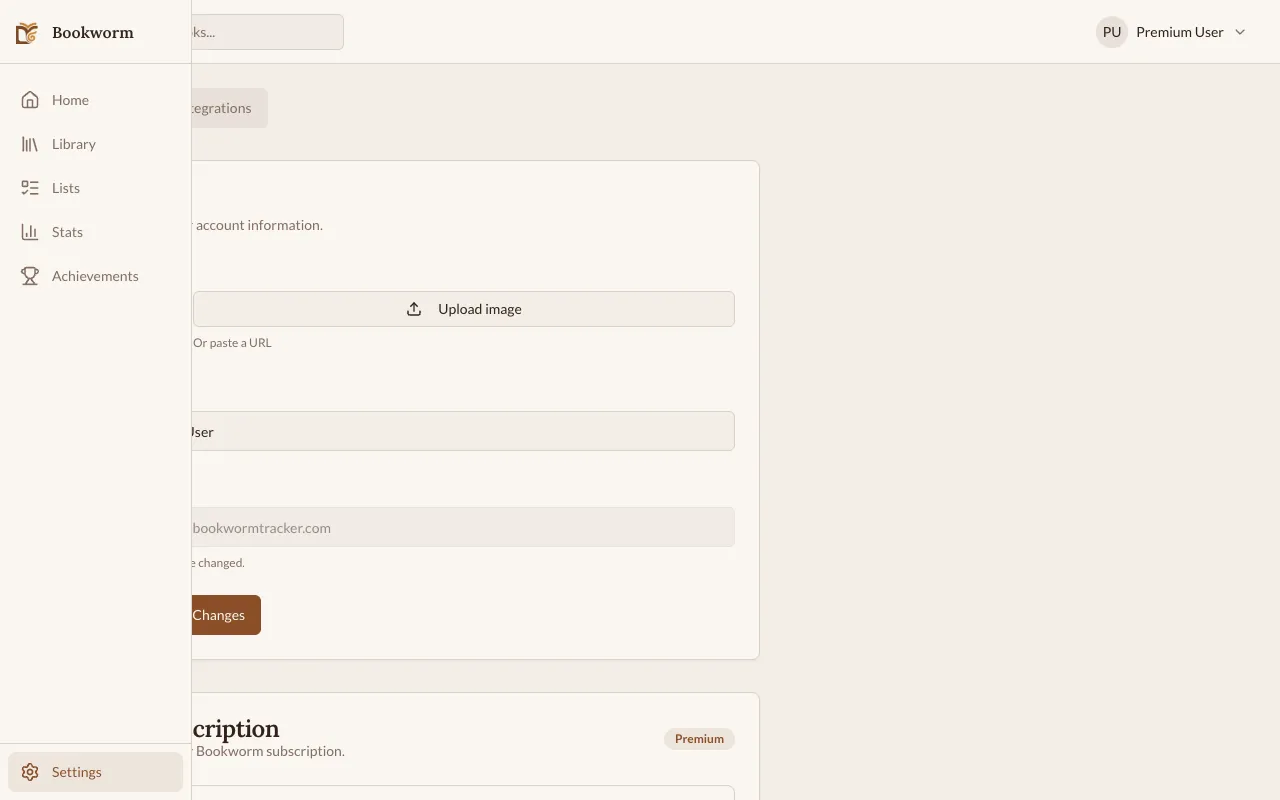Switch to the Integrations tab

(x=226, y=108)
